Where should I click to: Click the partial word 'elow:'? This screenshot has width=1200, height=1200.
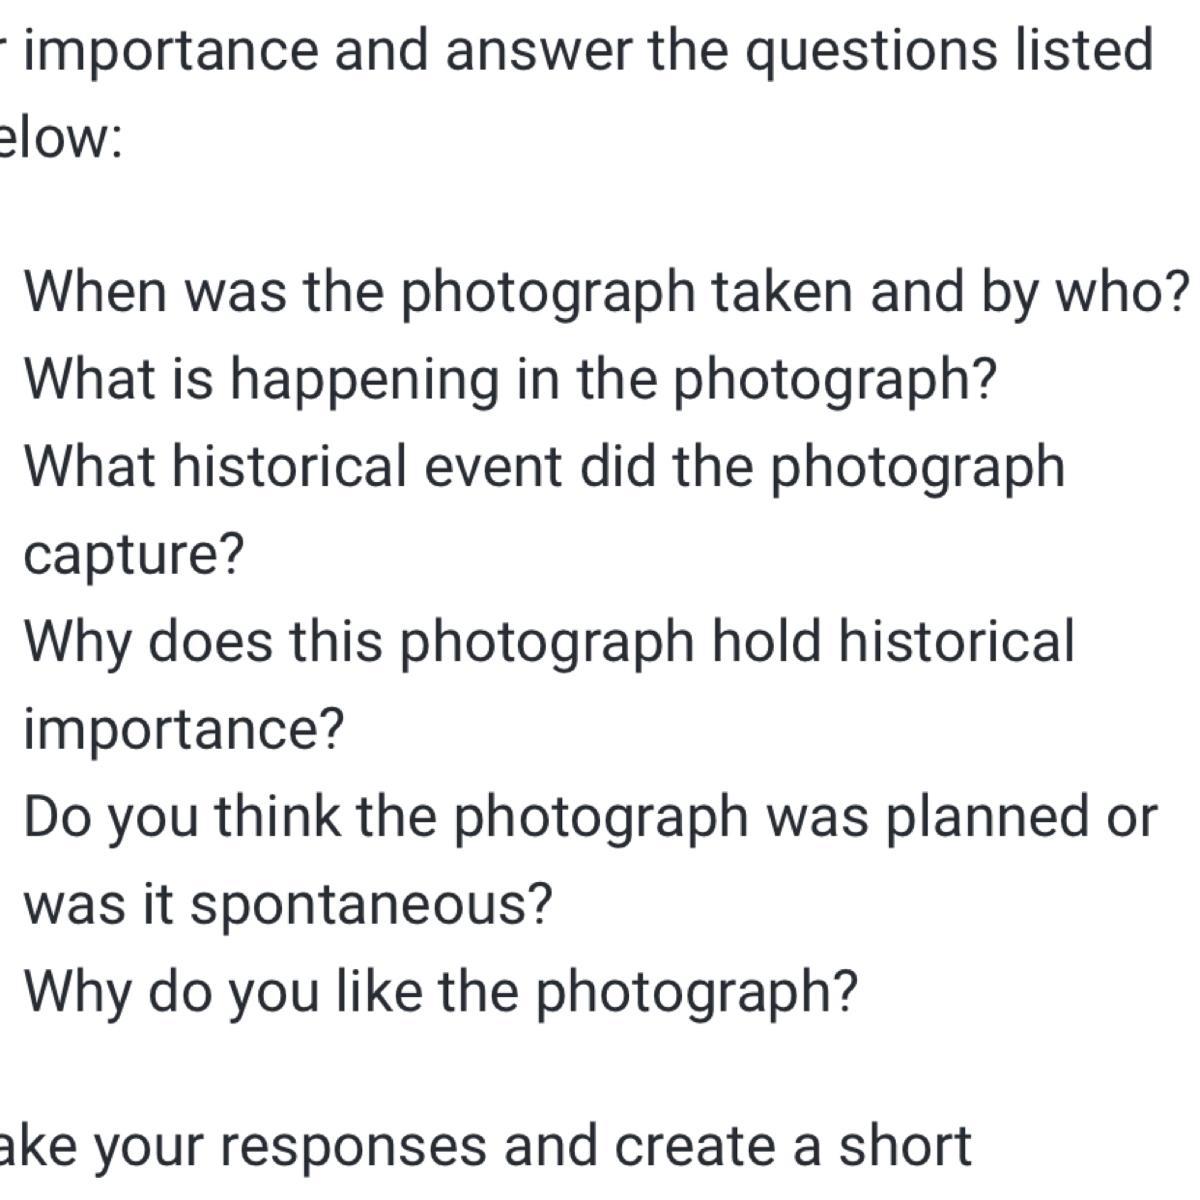[60, 140]
